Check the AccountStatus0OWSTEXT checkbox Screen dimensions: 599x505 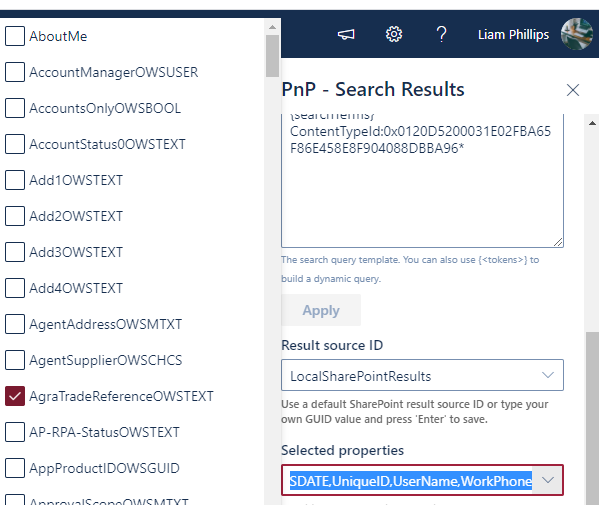point(15,144)
